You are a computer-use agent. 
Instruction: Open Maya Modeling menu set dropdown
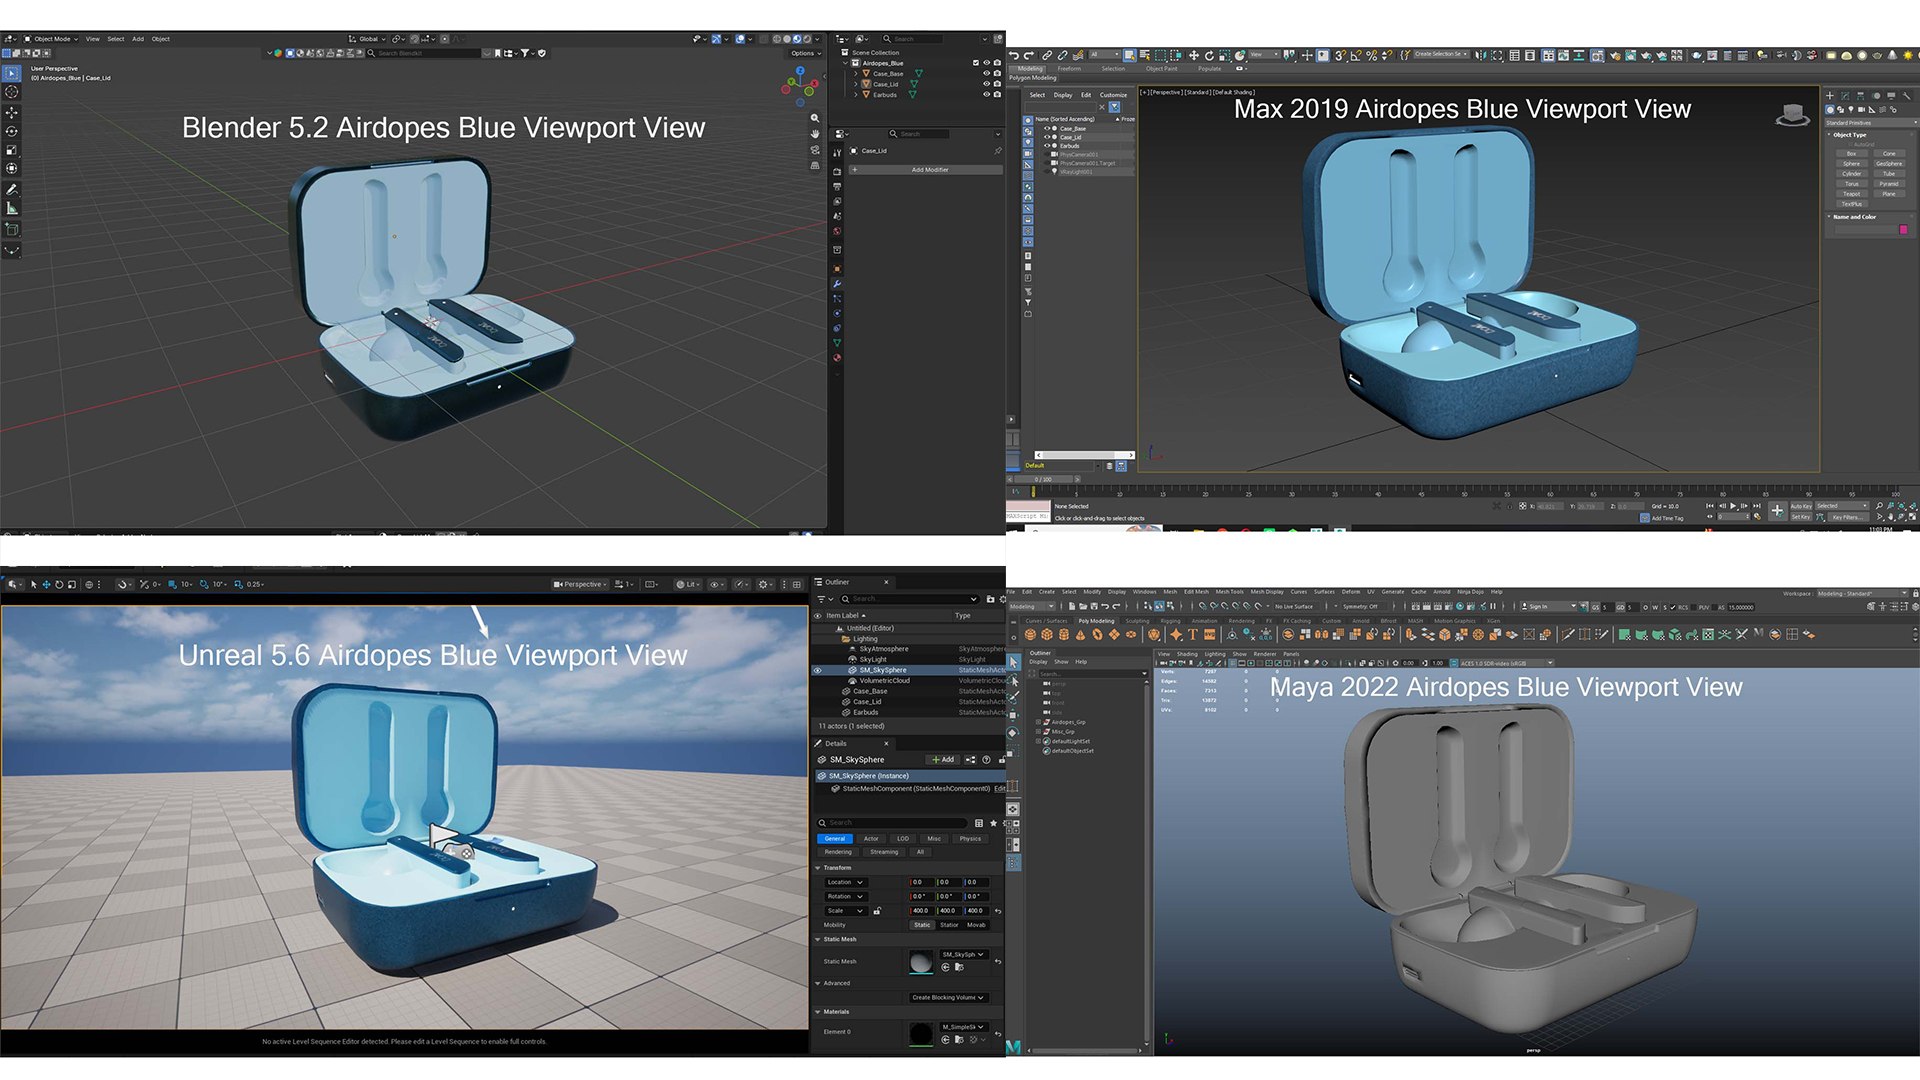(1032, 606)
